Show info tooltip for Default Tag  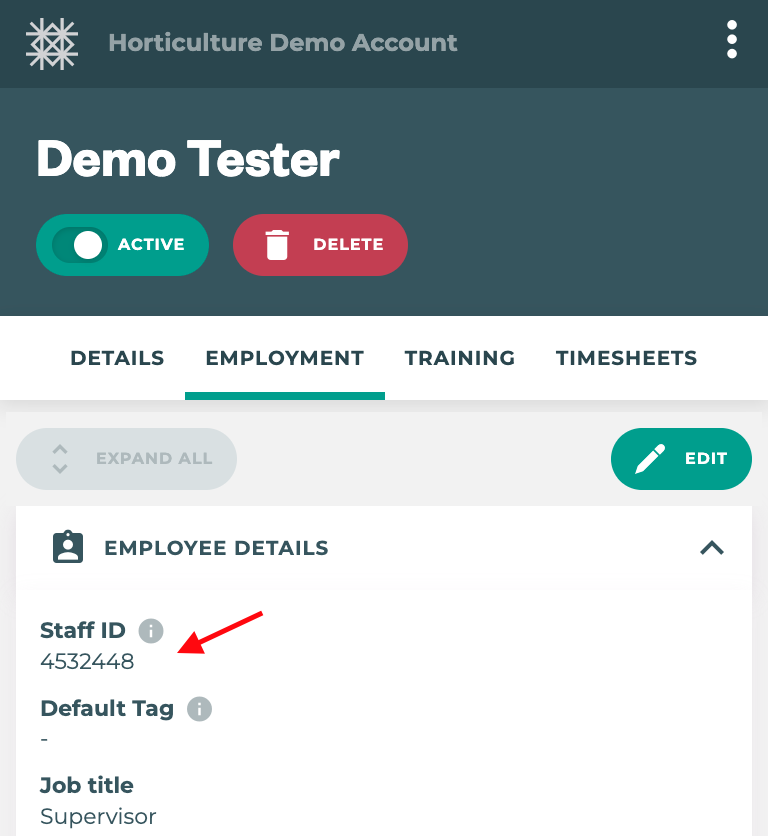199,710
